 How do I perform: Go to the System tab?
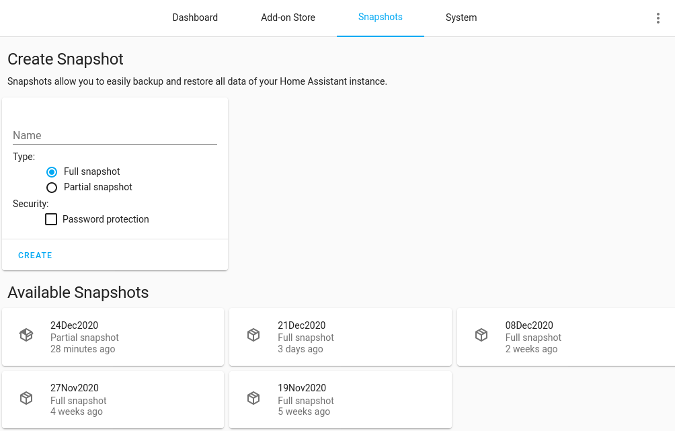461,18
